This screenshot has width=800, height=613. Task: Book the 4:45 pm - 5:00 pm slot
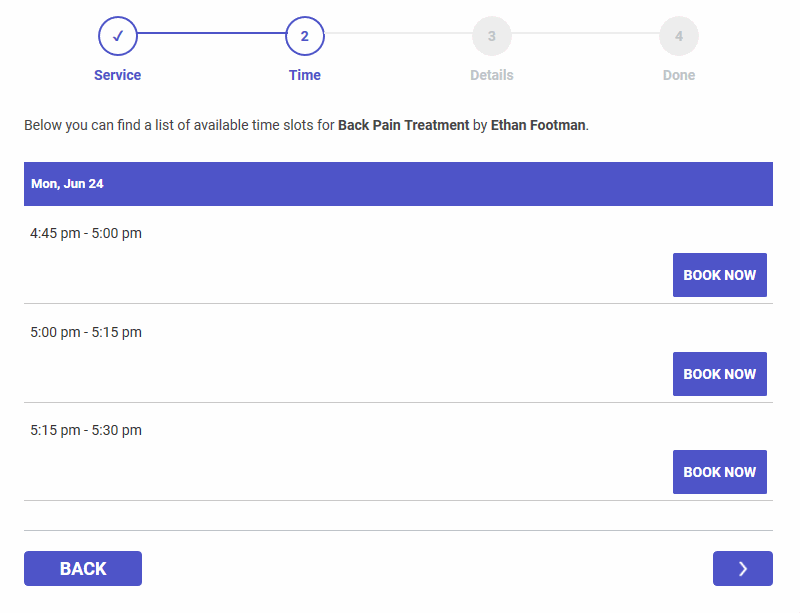pyautogui.click(x=719, y=274)
